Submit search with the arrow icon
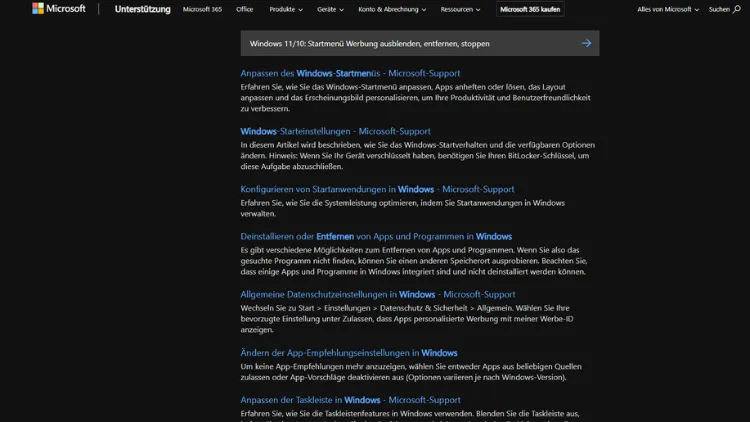 coord(586,44)
